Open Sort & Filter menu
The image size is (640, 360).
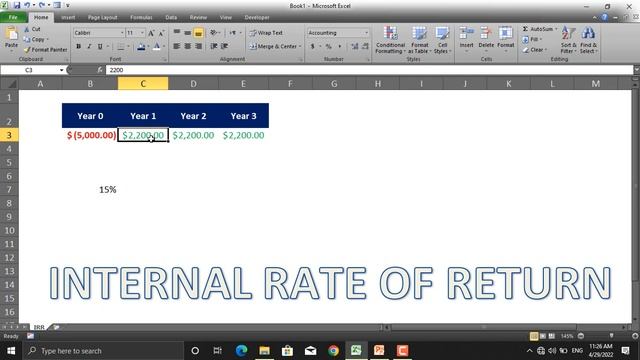pos(568,40)
